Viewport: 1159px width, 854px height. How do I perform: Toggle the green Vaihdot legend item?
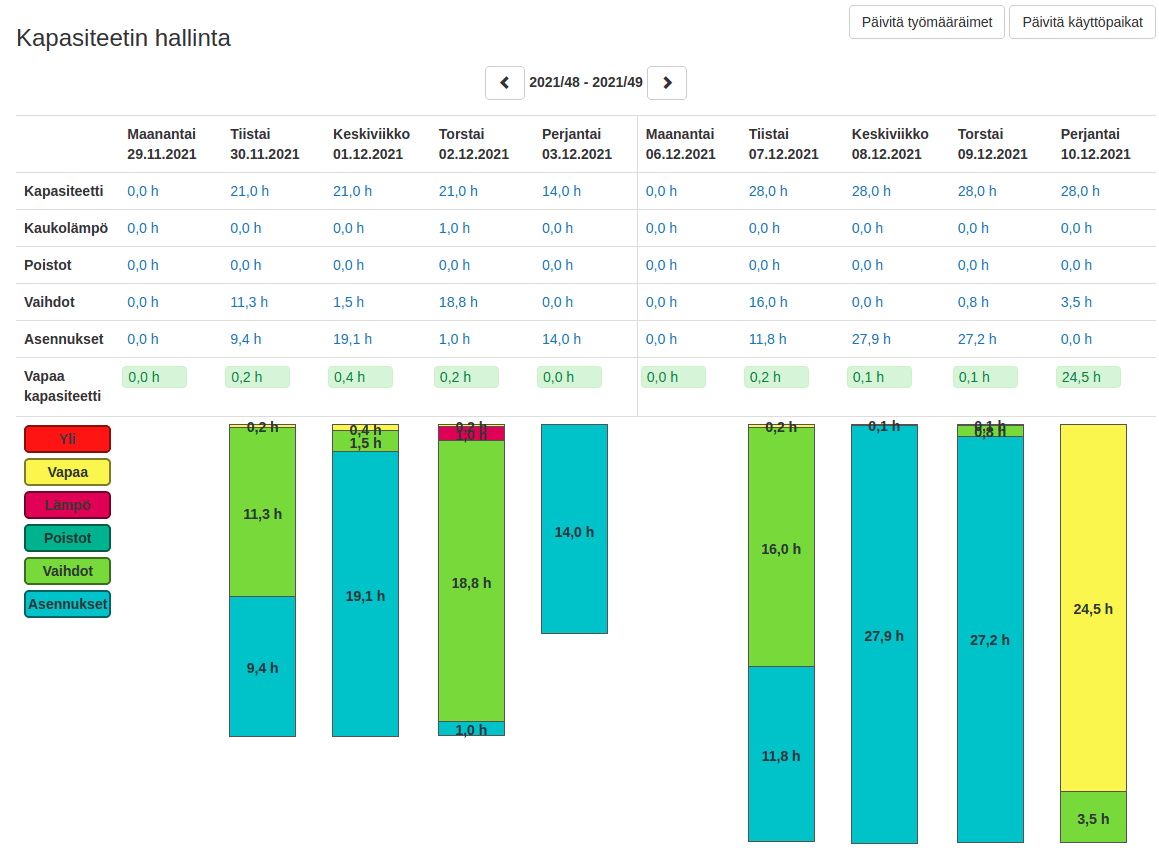[x=68, y=571]
